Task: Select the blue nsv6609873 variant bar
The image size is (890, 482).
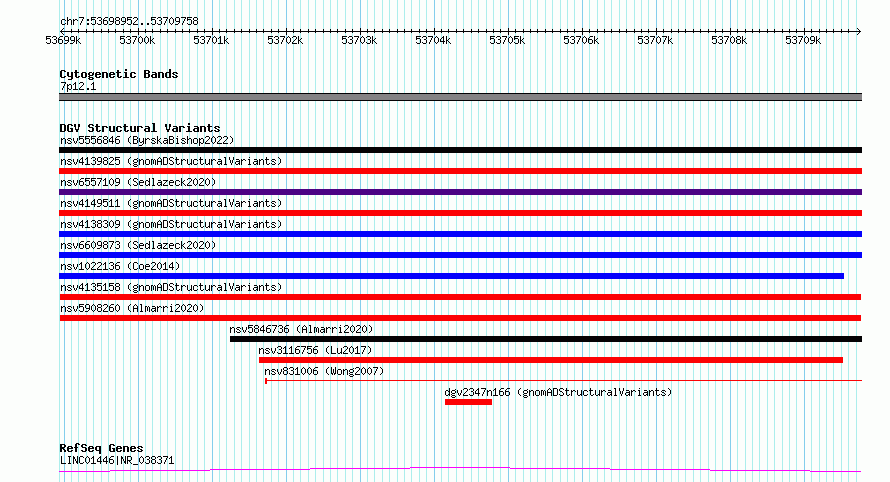Action: (x=460, y=255)
